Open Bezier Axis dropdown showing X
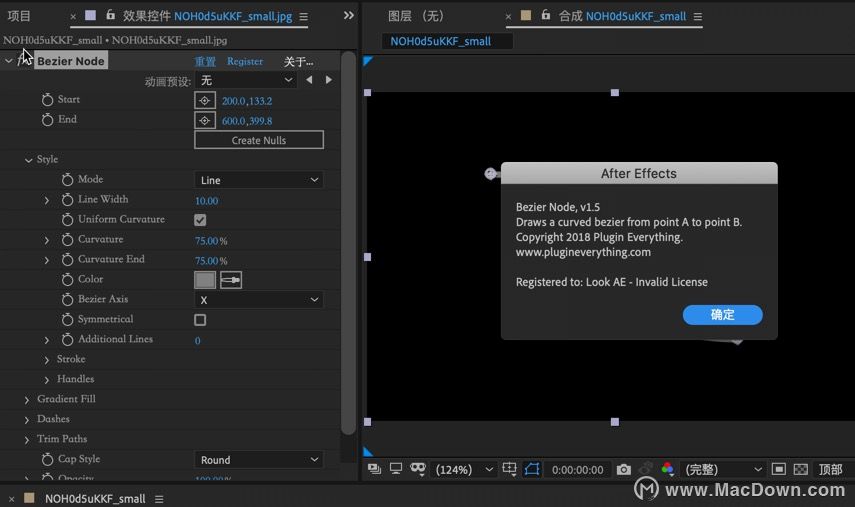 click(x=258, y=300)
